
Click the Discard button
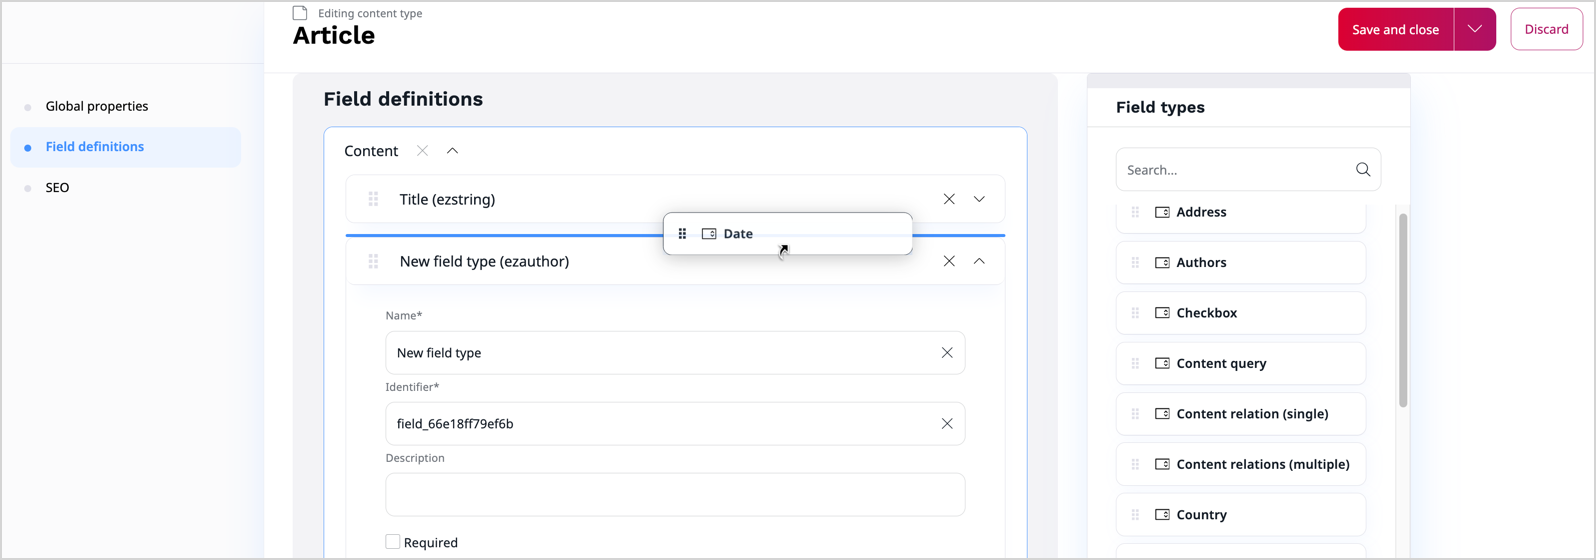(x=1545, y=29)
